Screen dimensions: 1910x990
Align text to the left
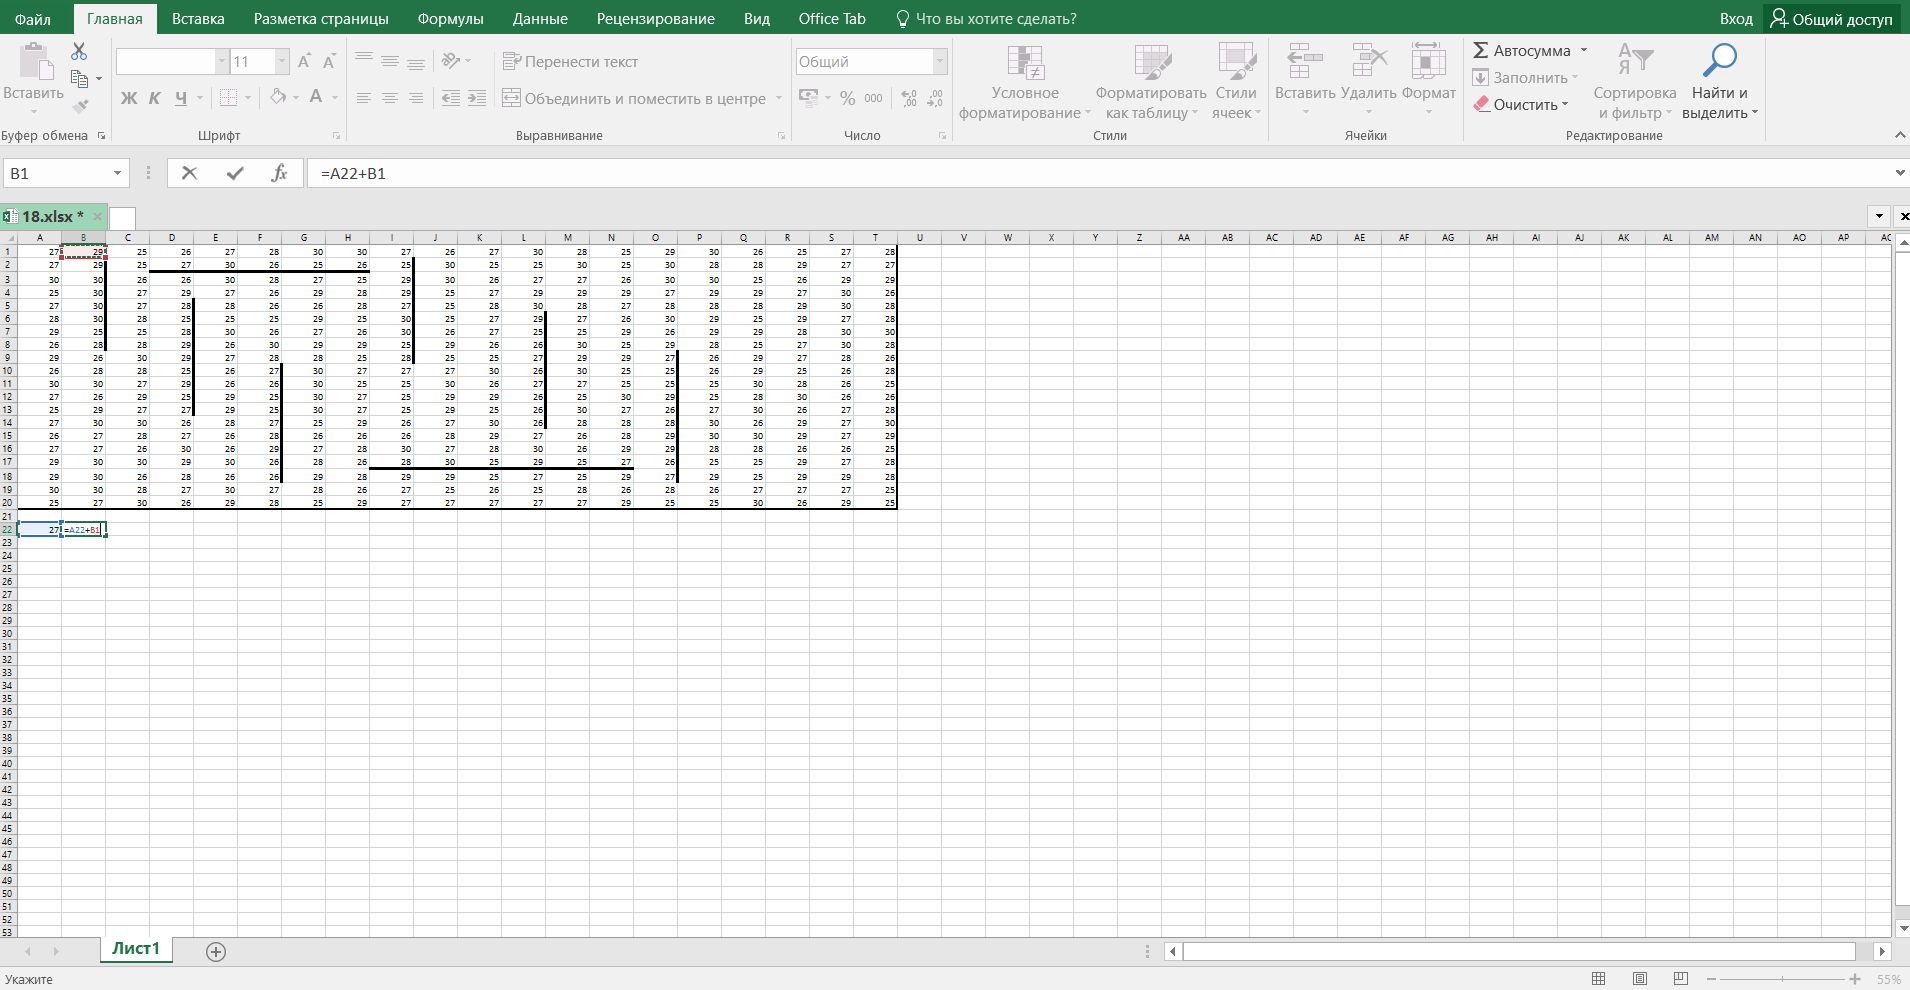click(x=364, y=98)
